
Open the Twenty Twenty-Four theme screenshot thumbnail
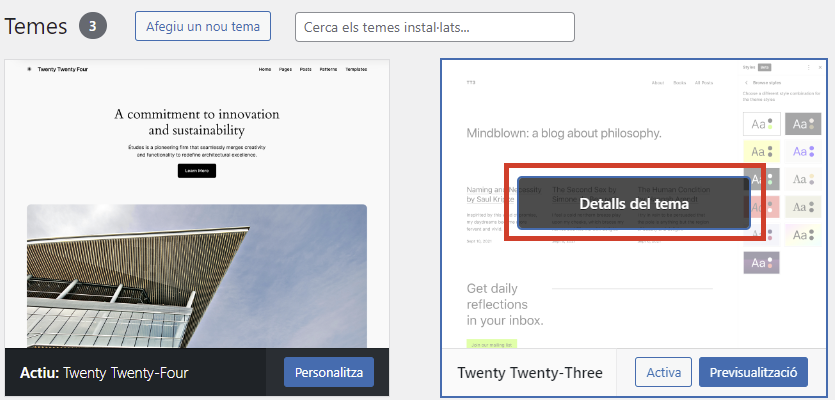coord(197,204)
